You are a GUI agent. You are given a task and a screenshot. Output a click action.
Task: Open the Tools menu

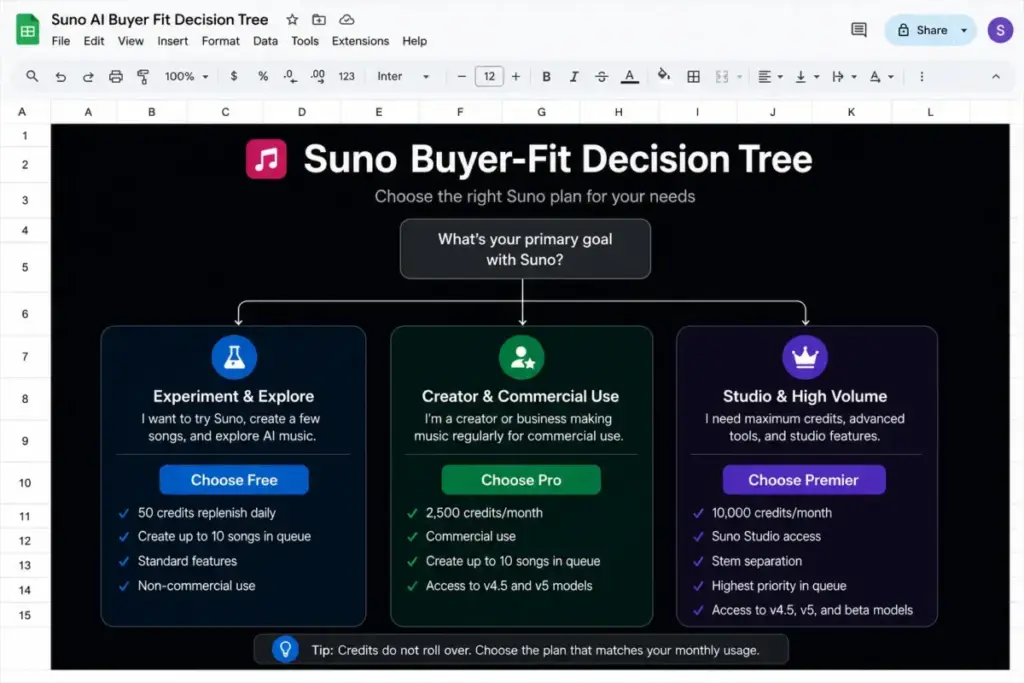[x=304, y=41]
